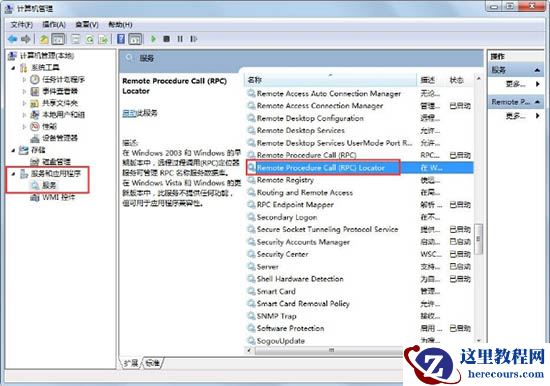
Task: Stop the service with the stop icon
Action: click(x=167, y=39)
